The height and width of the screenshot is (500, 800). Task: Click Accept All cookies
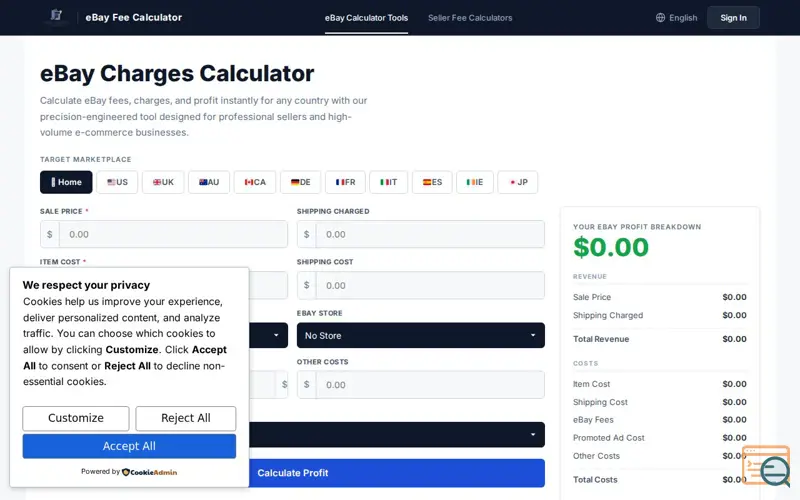pos(129,446)
